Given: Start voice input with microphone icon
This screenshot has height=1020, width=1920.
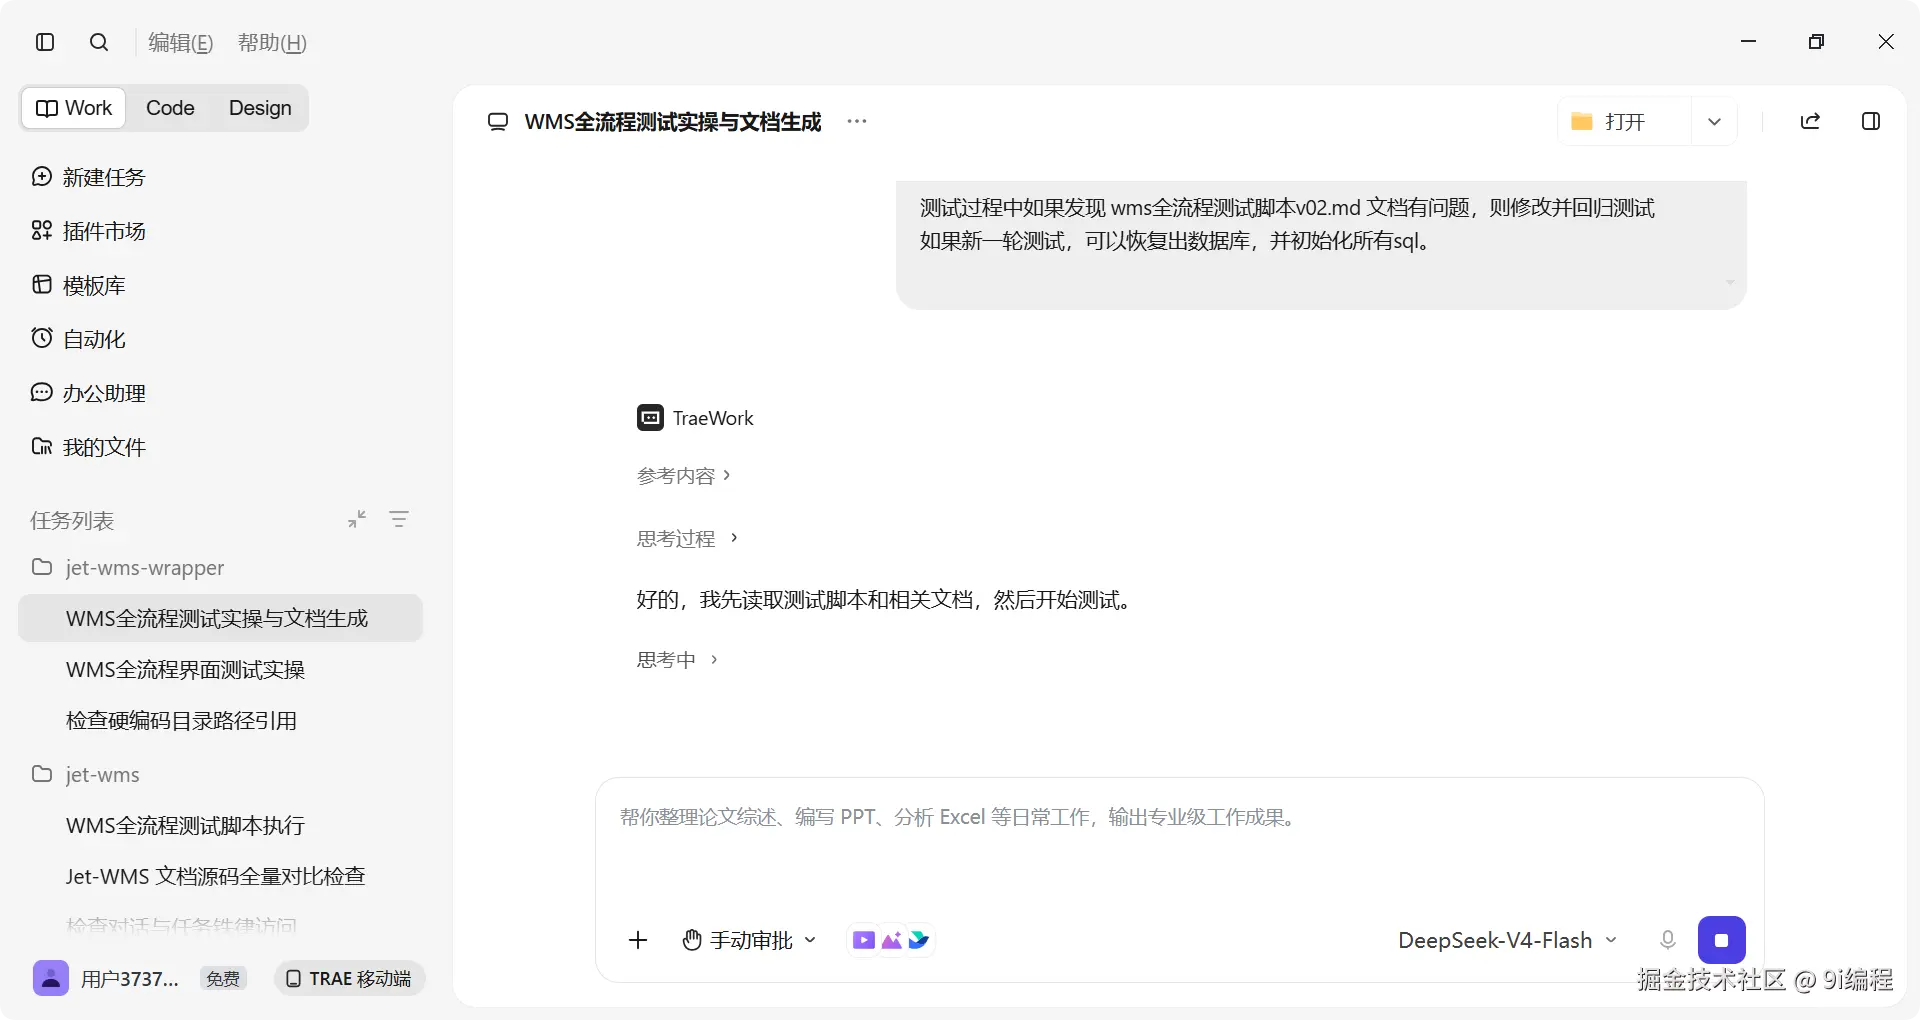Looking at the screenshot, I should [1667, 940].
